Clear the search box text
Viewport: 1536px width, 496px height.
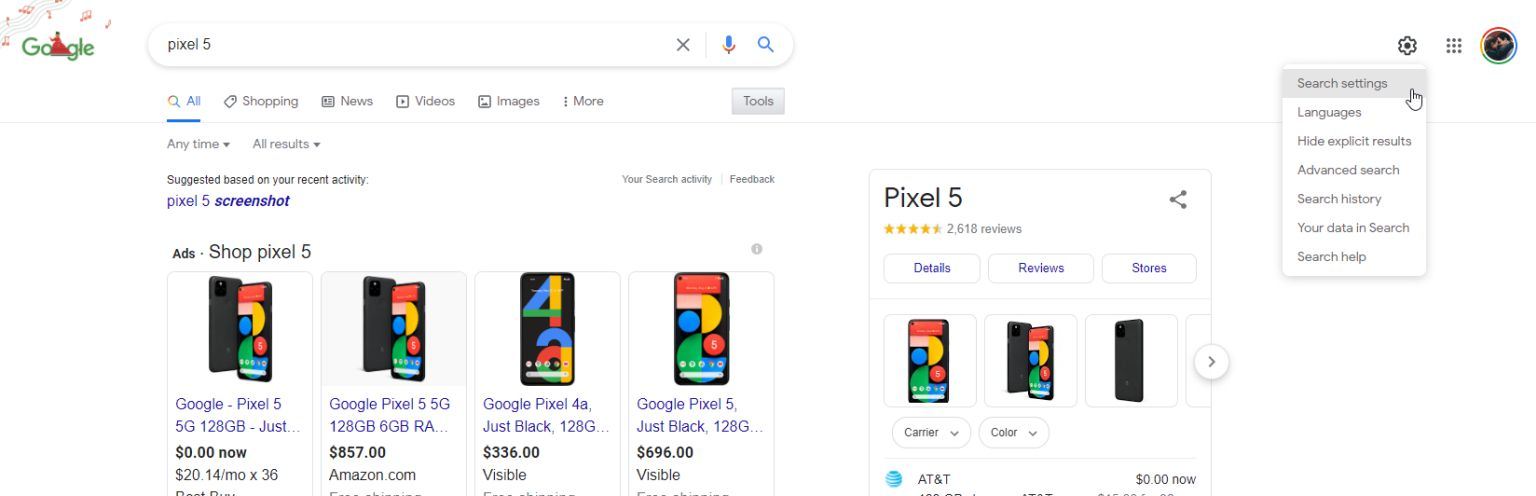click(x=683, y=45)
